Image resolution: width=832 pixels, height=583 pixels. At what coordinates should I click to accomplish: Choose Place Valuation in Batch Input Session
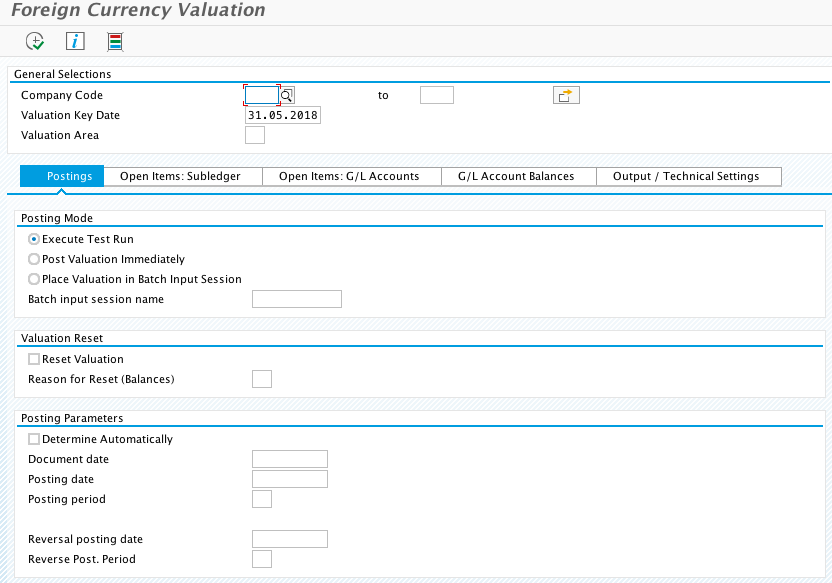point(35,279)
